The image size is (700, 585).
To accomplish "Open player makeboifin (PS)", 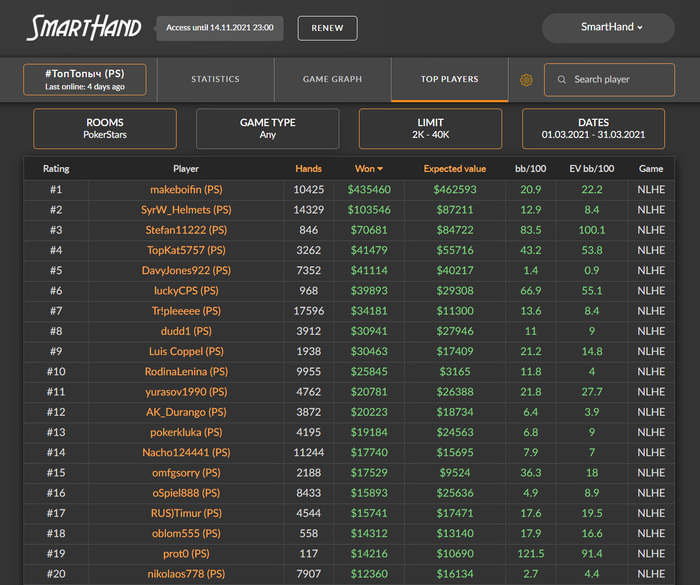I will (x=186, y=190).
